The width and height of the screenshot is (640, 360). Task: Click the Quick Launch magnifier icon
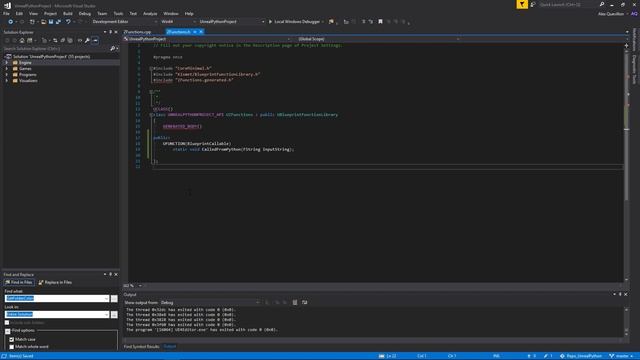pos(602,4)
